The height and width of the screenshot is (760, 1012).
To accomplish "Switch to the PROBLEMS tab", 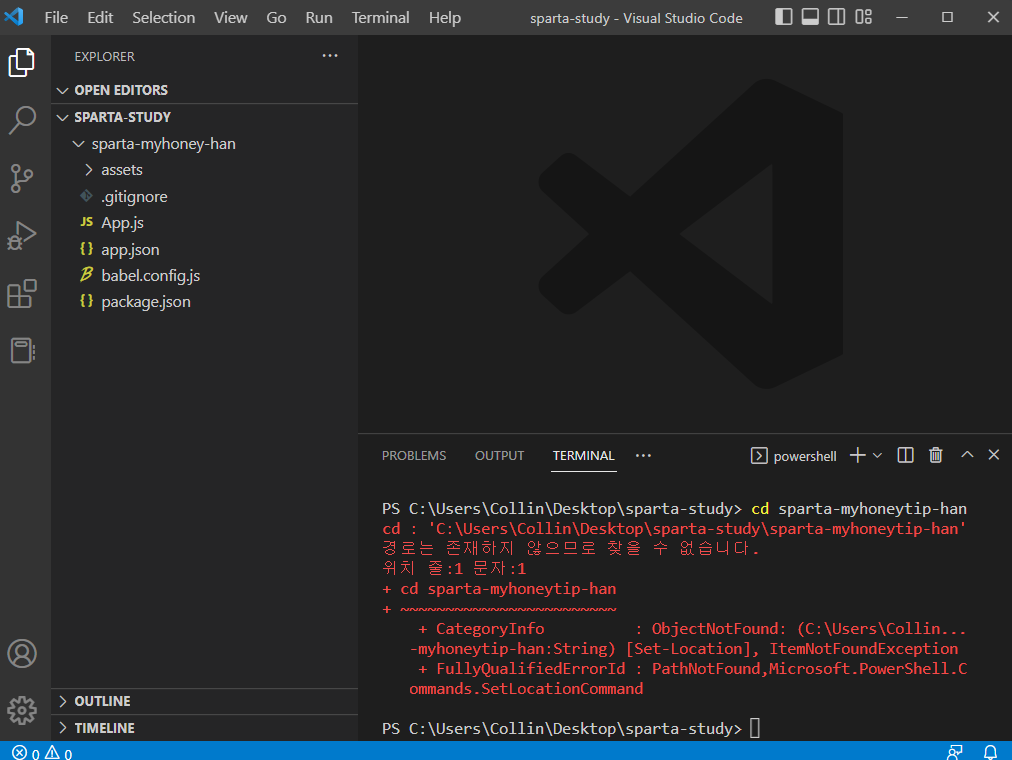I will tap(414, 455).
